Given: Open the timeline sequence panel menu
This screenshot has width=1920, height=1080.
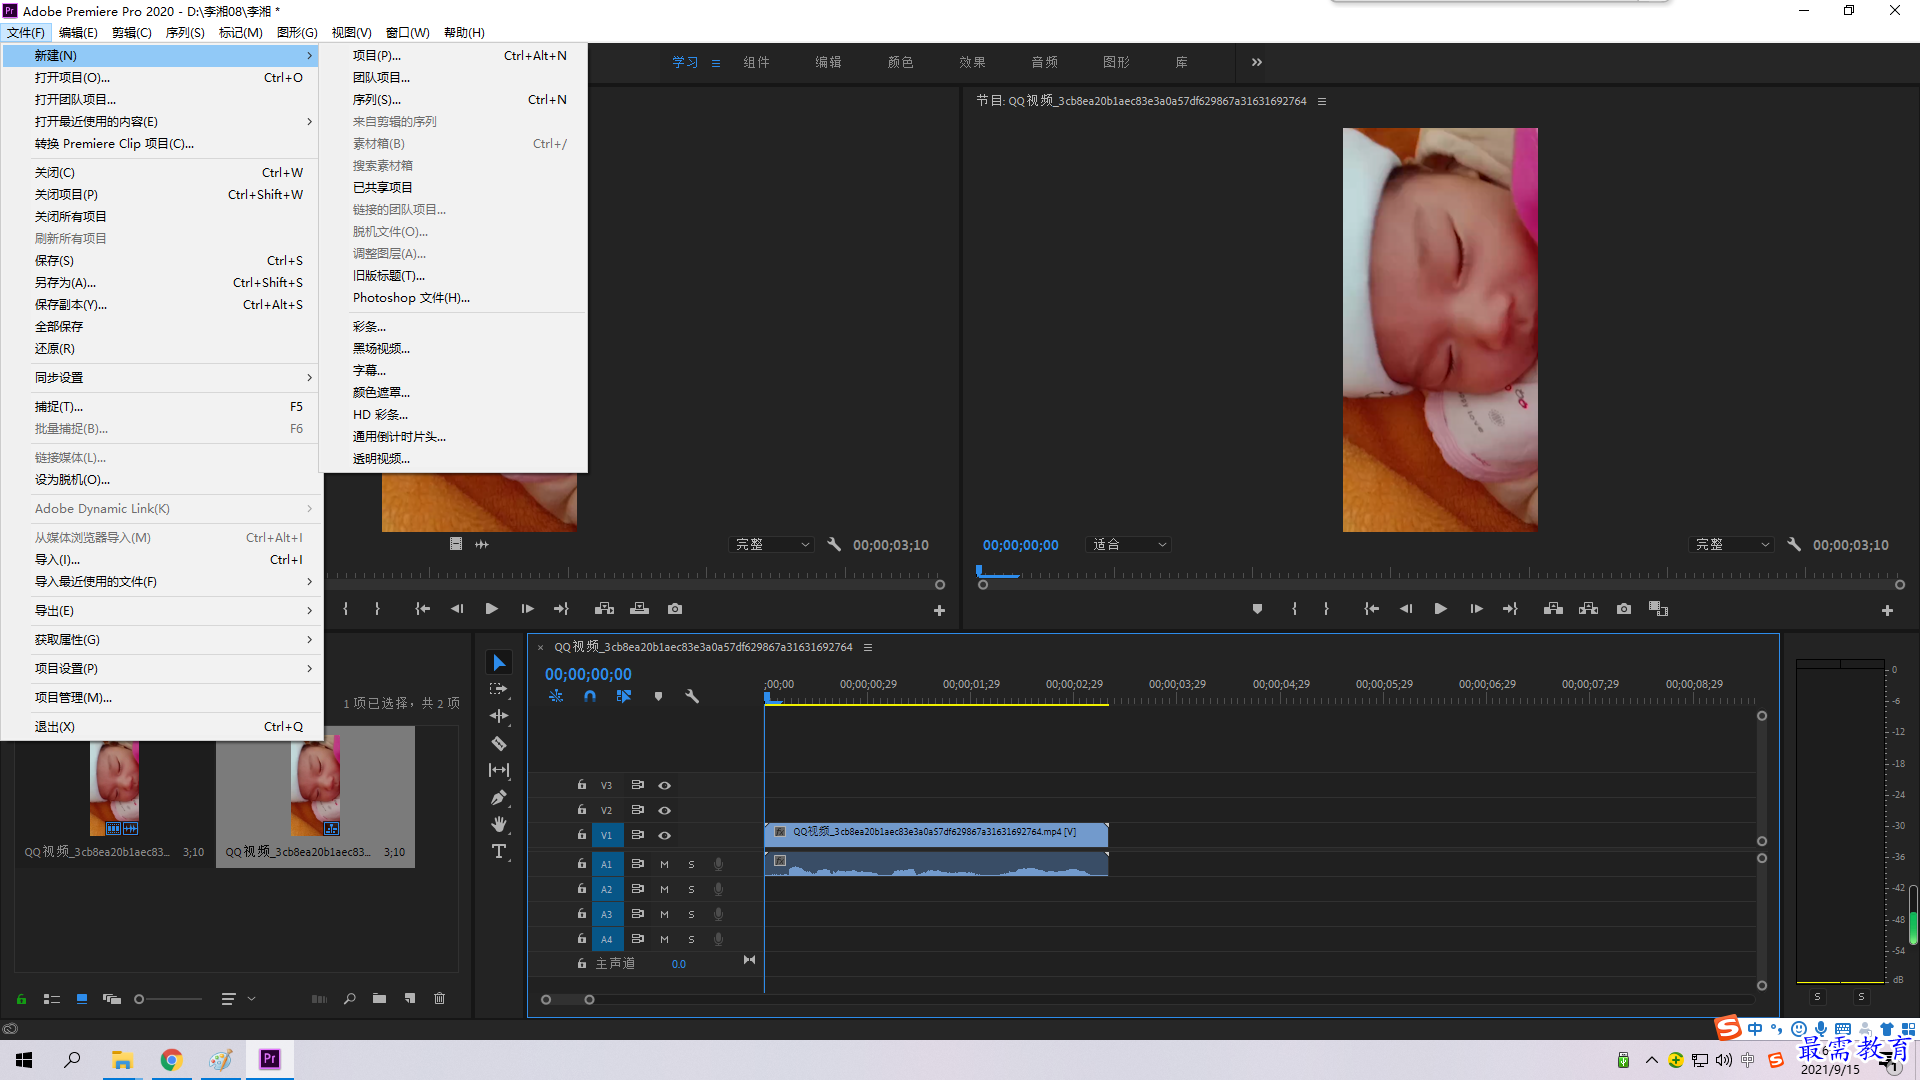Looking at the screenshot, I should tap(868, 647).
